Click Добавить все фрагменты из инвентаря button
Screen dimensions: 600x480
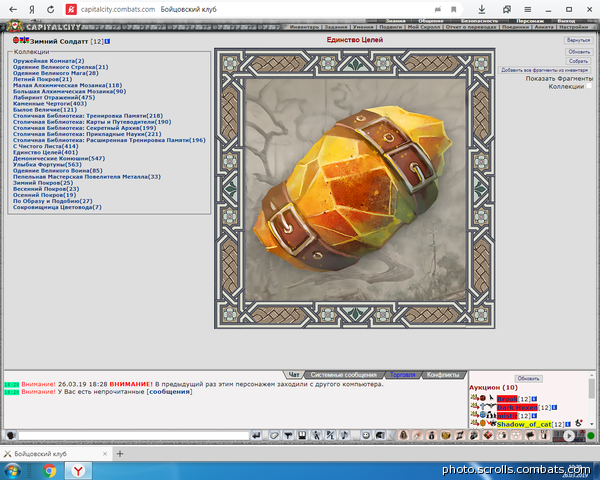(545, 70)
